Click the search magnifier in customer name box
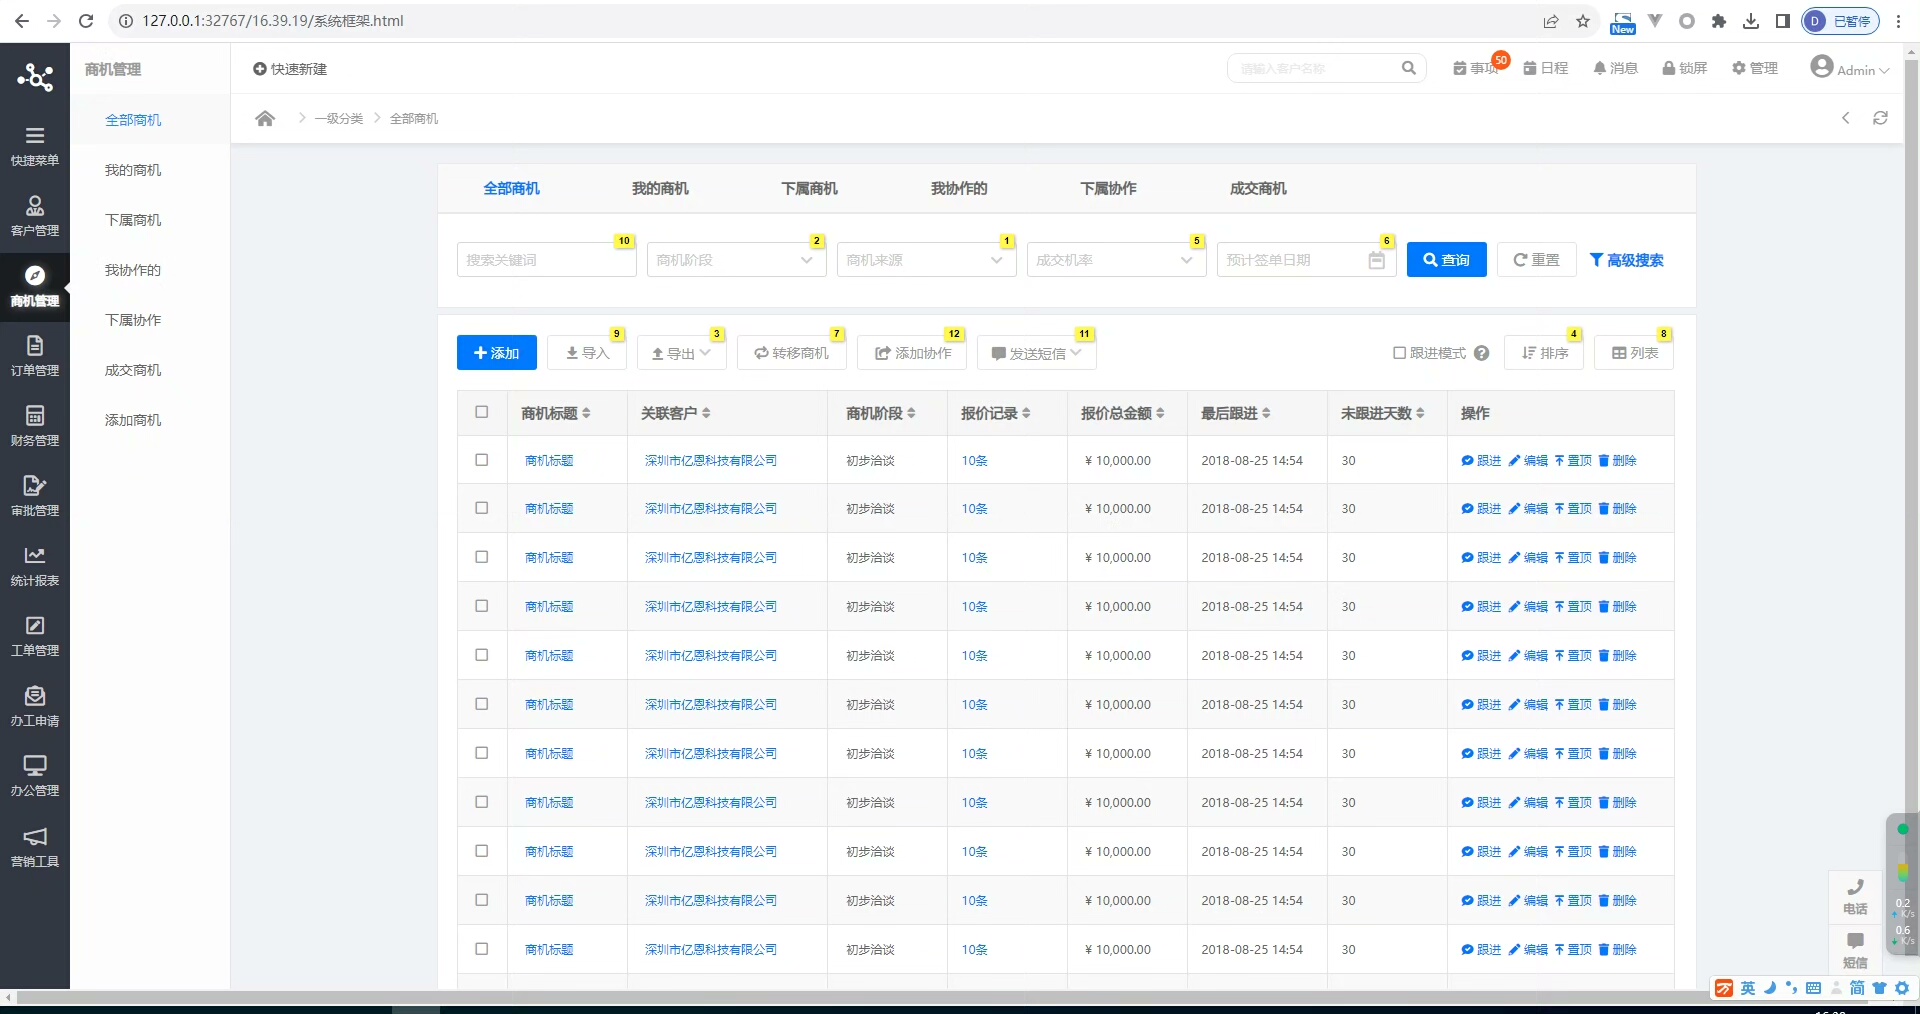 [x=1408, y=68]
